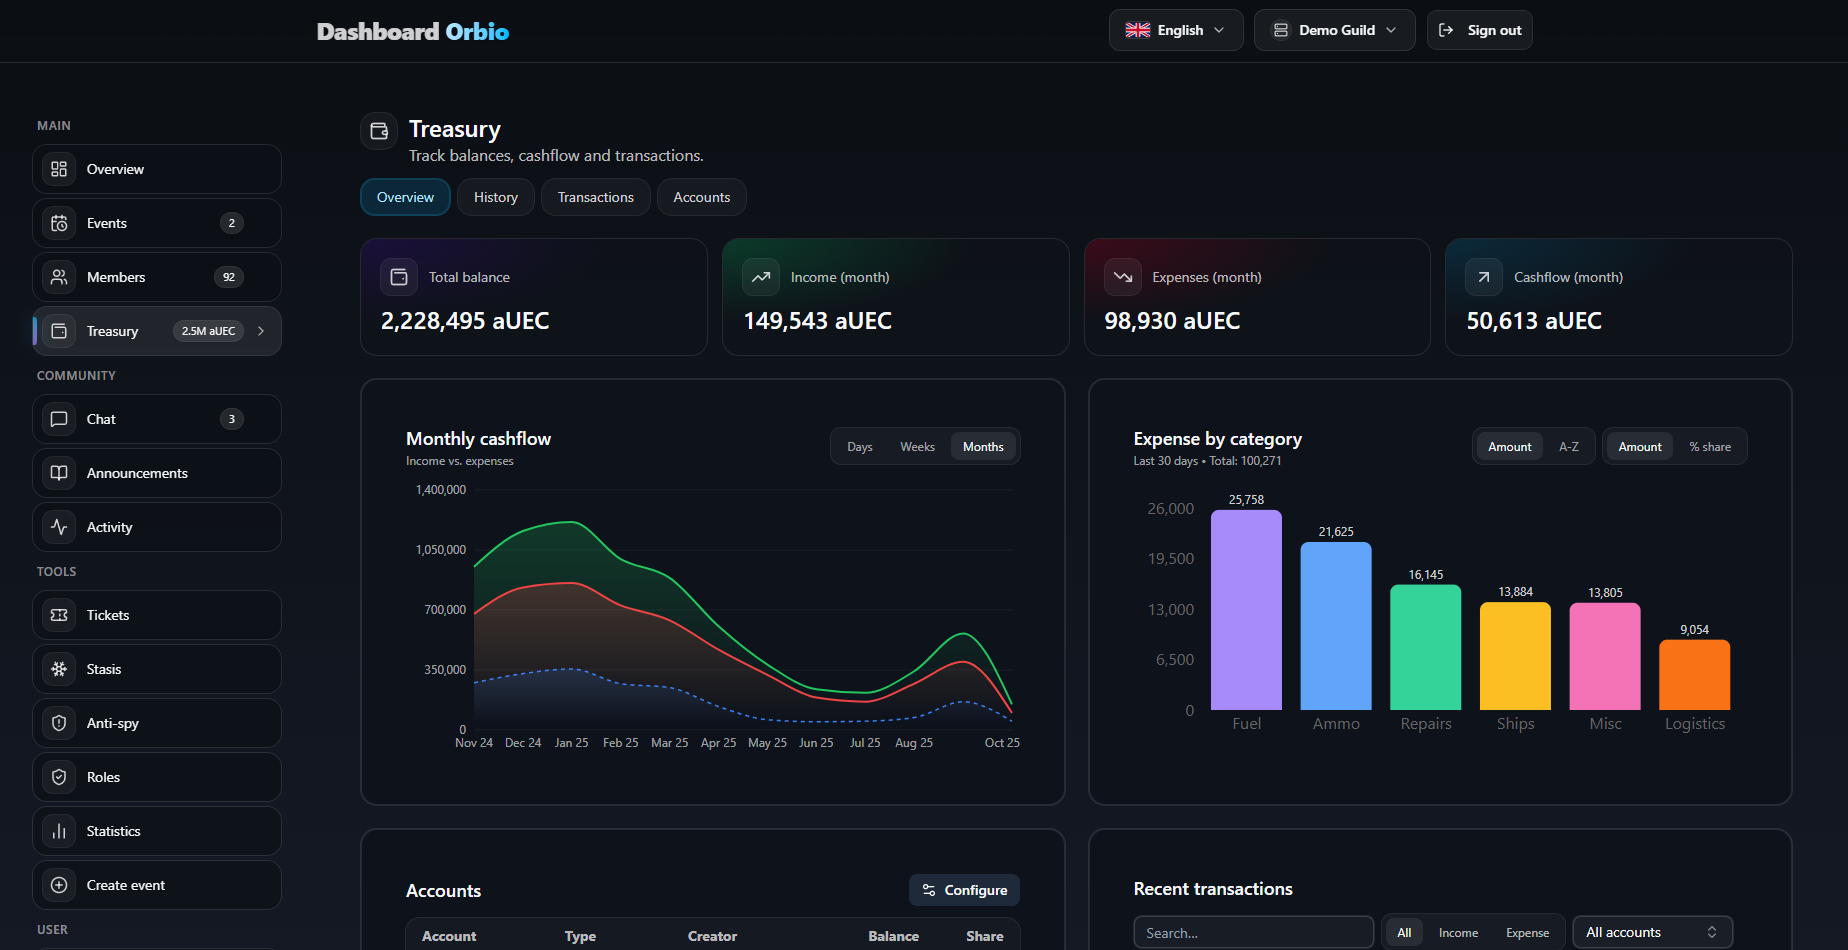This screenshot has height=950, width=1848.
Task: Switch cashflow chart to Weeks view
Action: (917, 447)
